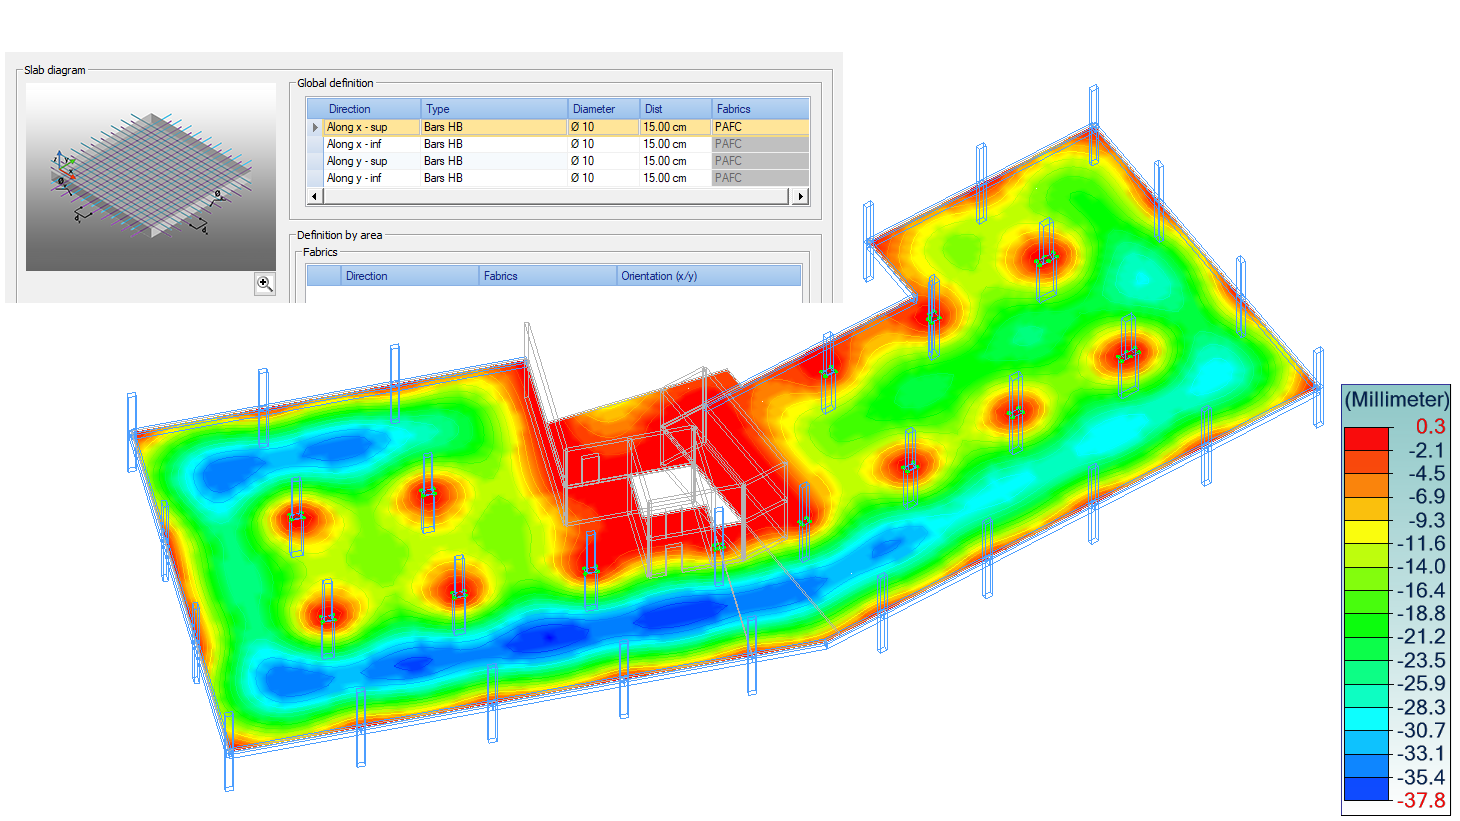Open the Ø 10 diameter cell for Along y - sup
Screen dimensions: 1460x821
click(x=604, y=161)
